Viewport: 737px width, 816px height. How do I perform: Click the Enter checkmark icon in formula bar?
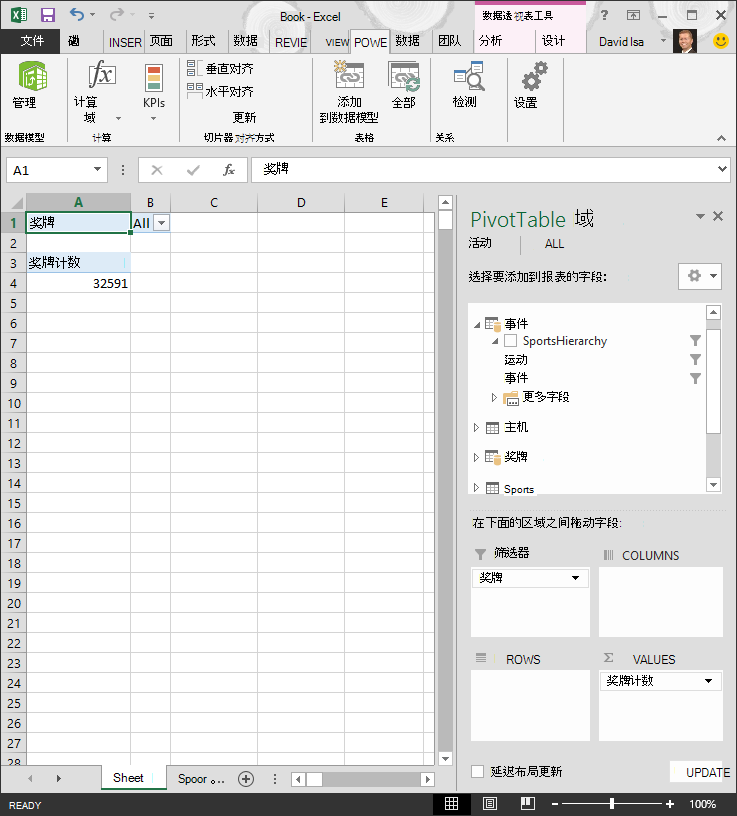(193, 170)
